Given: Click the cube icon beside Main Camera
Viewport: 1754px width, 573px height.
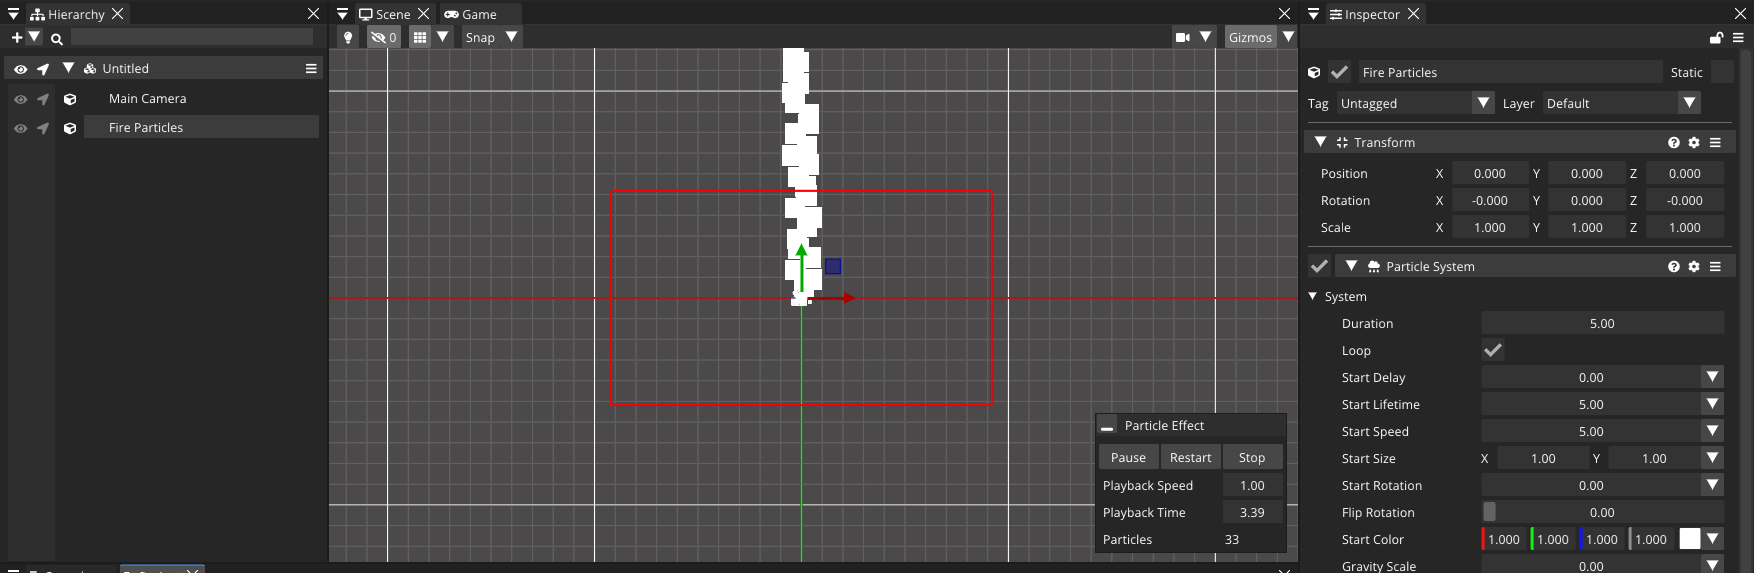Looking at the screenshot, I should [70, 99].
